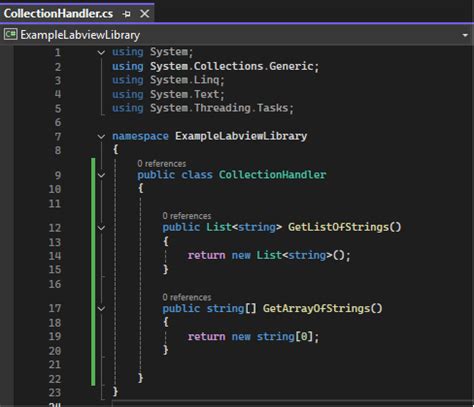The image size is (474, 407).
Task: Place cursor on CollectionHandler class name
Action: click(x=272, y=175)
